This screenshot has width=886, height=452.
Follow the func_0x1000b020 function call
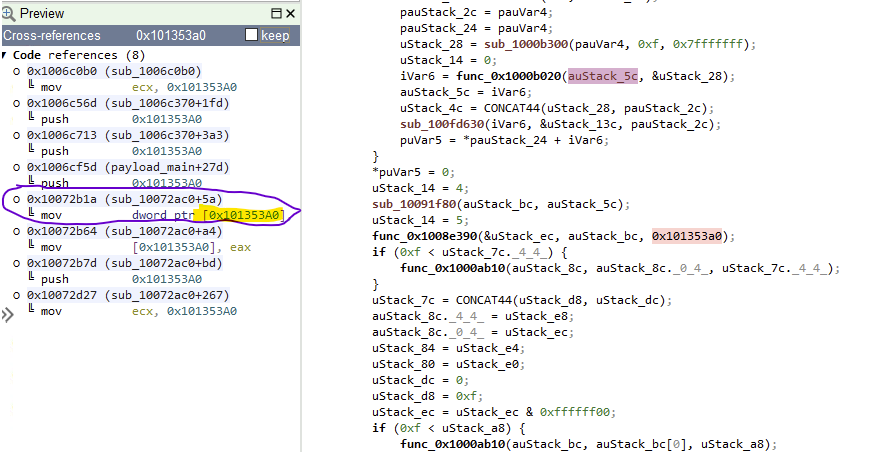509,76
